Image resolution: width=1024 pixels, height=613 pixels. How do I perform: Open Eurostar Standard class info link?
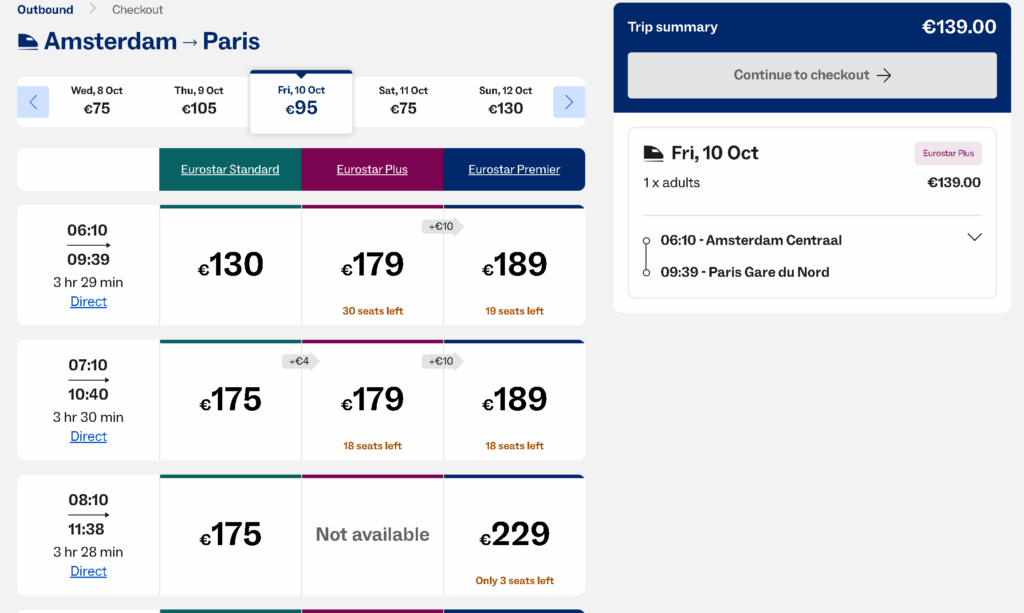click(x=230, y=169)
